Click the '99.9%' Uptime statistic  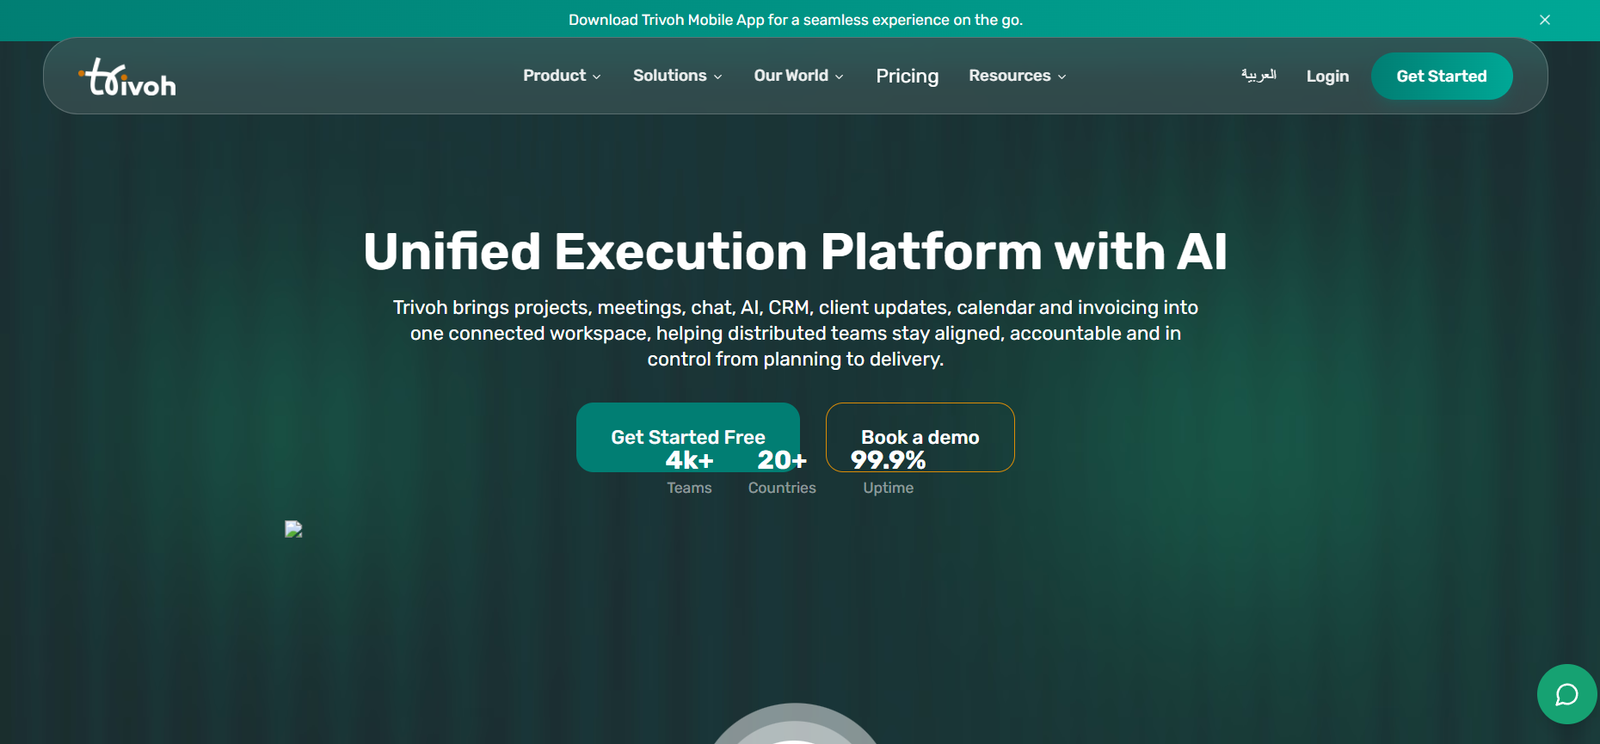pos(888,460)
